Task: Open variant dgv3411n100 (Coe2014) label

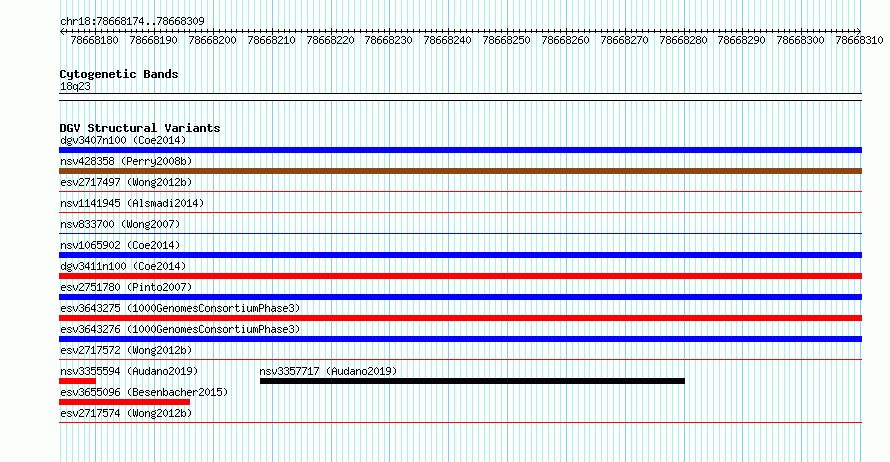Action: pos(123,266)
